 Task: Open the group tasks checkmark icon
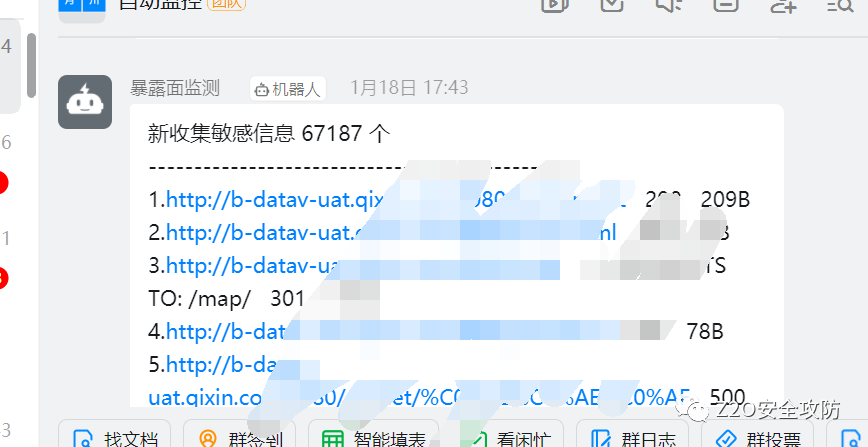click(612, 4)
